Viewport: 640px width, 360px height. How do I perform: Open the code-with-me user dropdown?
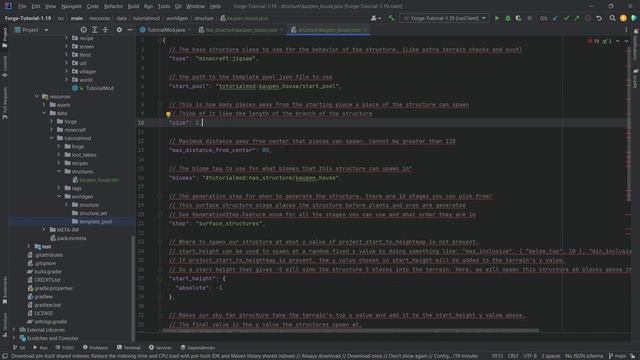[x=376, y=18]
